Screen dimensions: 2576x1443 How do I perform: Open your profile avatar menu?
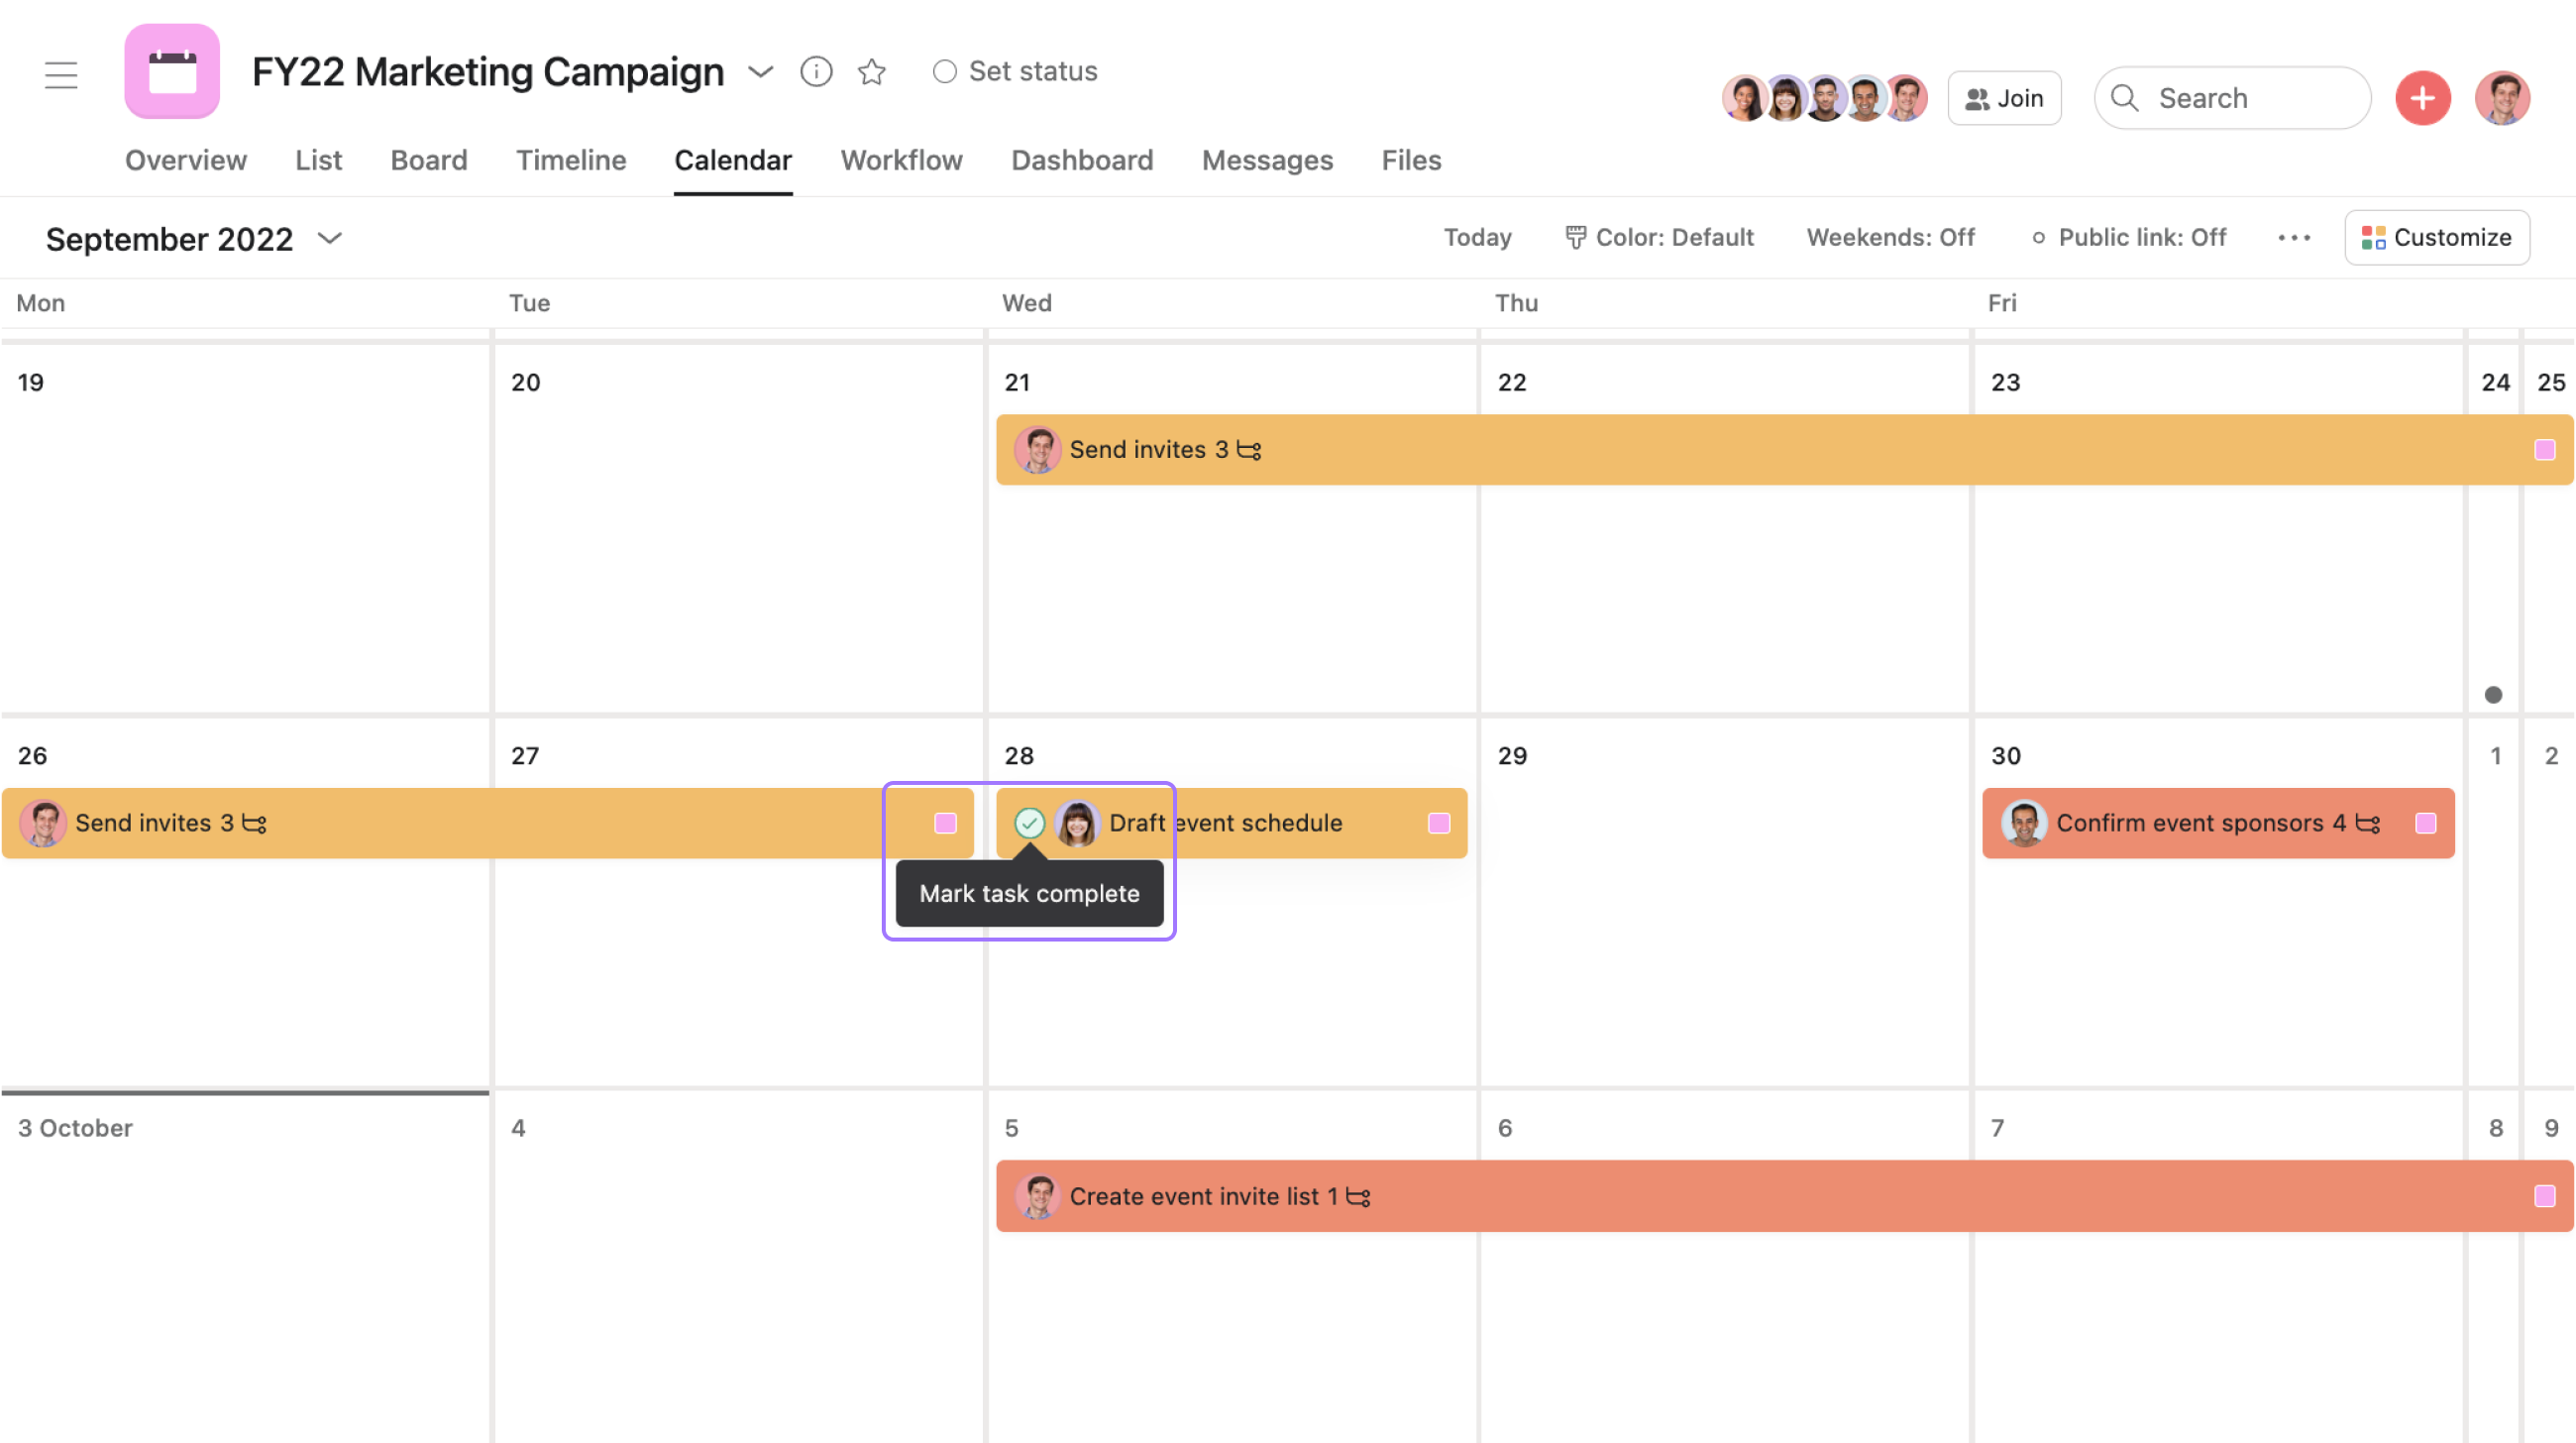click(2503, 97)
